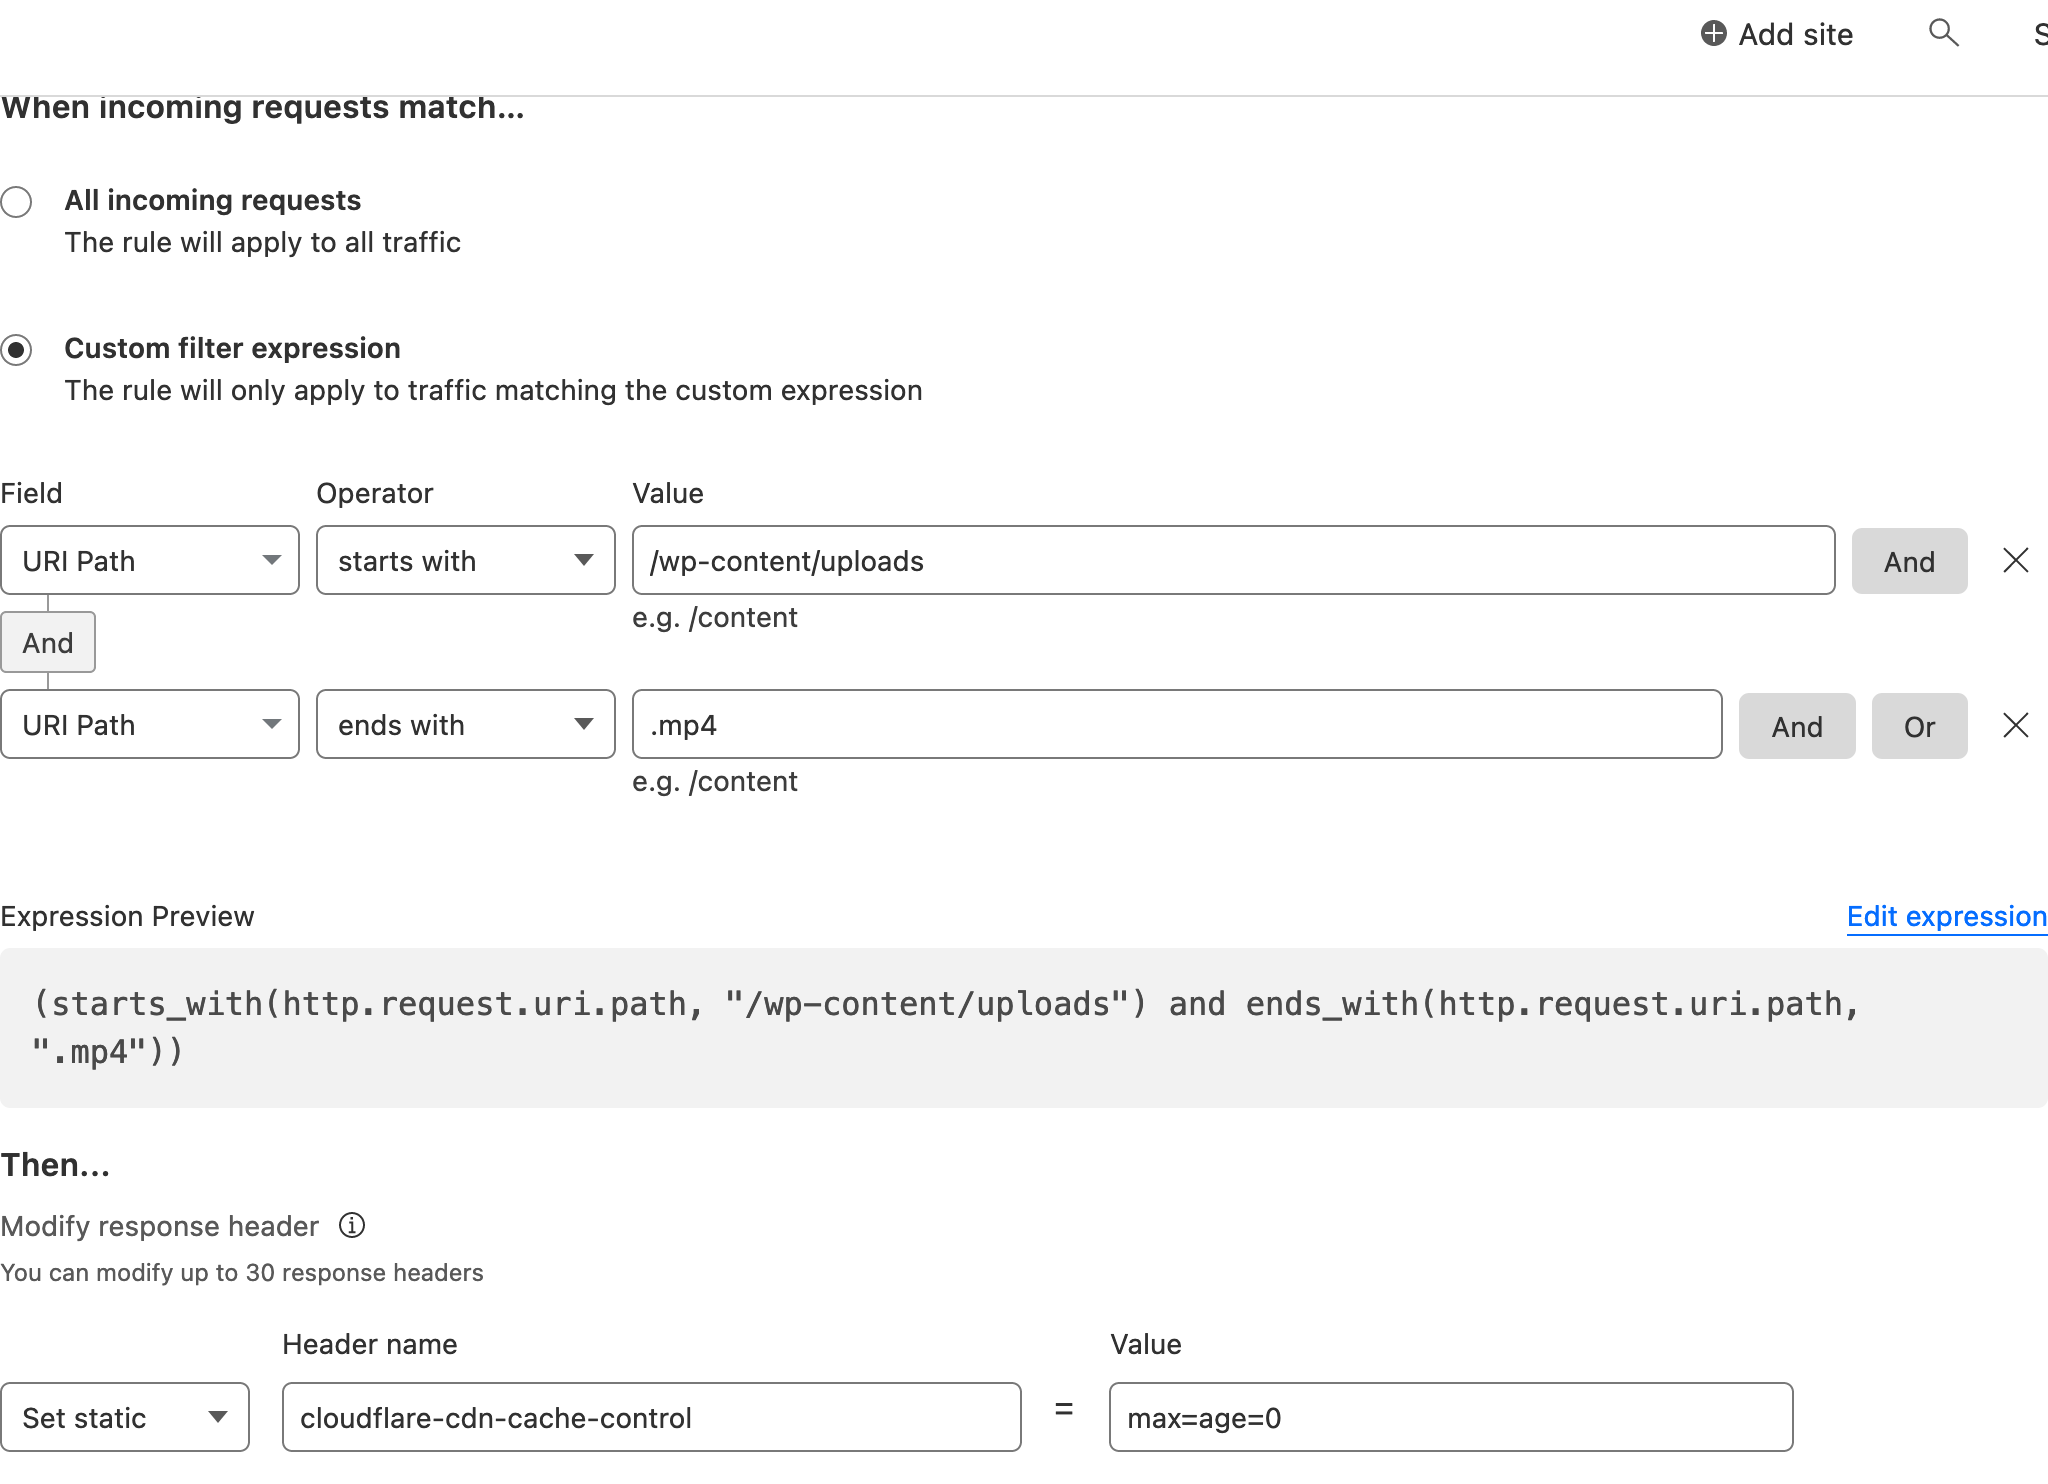The height and width of the screenshot is (1484, 2048).
Task: Click the search magnifier icon
Action: (1943, 33)
